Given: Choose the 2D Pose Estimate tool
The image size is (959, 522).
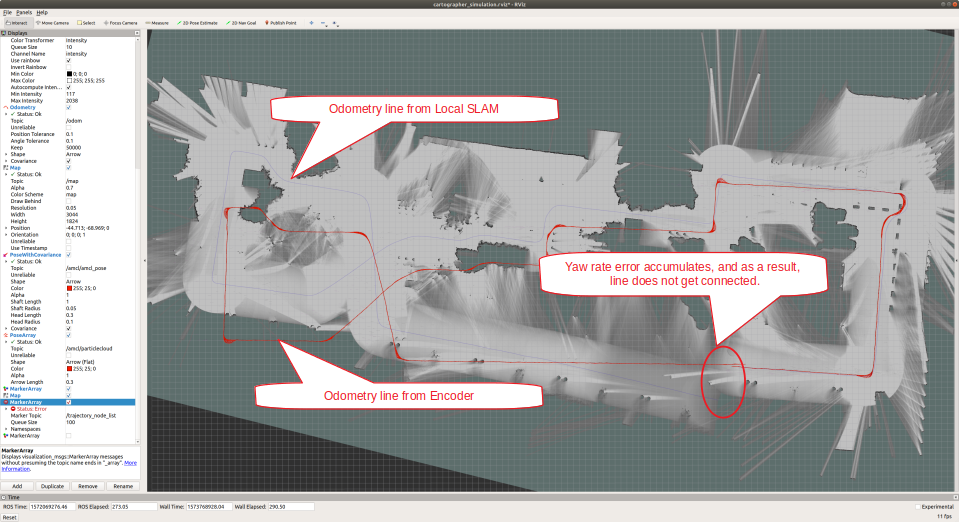Looking at the screenshot, I should tap(198, 23).
